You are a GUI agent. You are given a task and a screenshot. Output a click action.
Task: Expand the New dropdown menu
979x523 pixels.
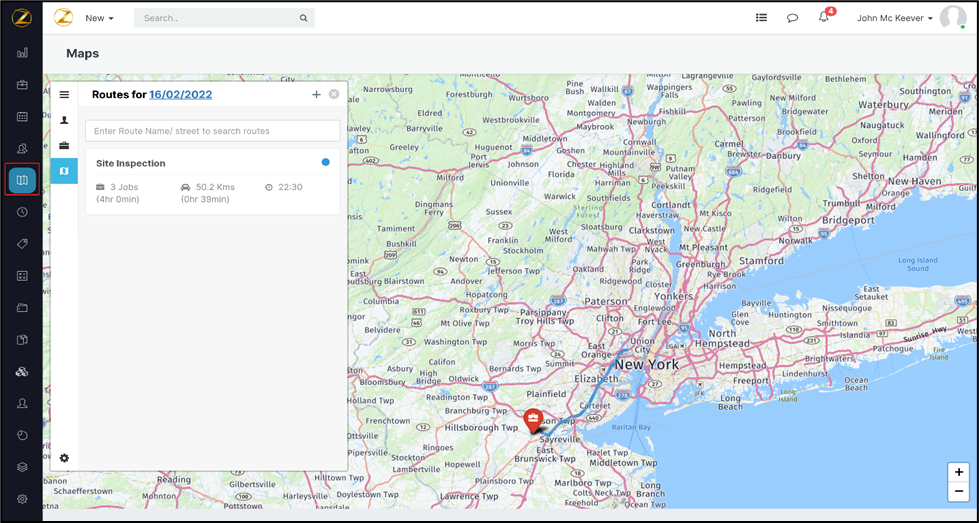pyautogui.click(x=99, y=18)
